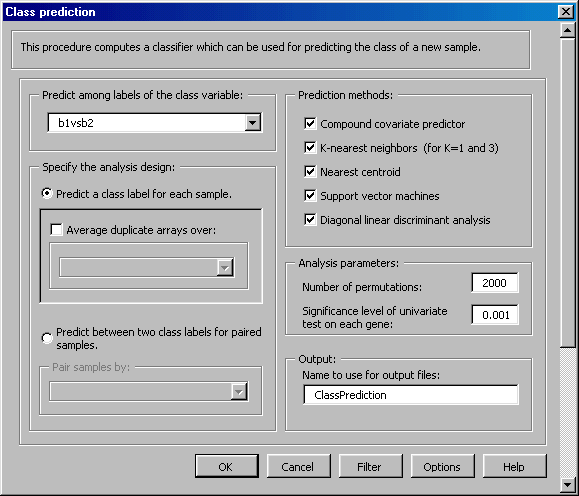The height and width of the screenshot is (496, 579).
Task: Expand the Average duplicate arrays dropdown
Action: click(x=225, y=267)
